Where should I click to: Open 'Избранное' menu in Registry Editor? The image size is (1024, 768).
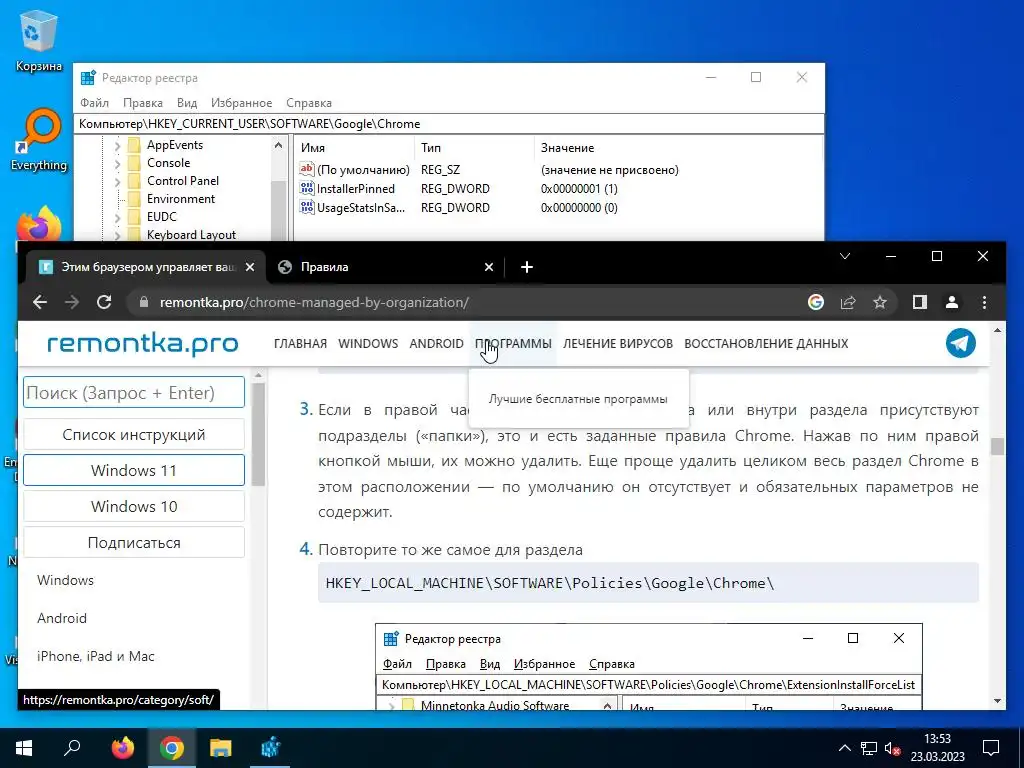coord(241,103)
